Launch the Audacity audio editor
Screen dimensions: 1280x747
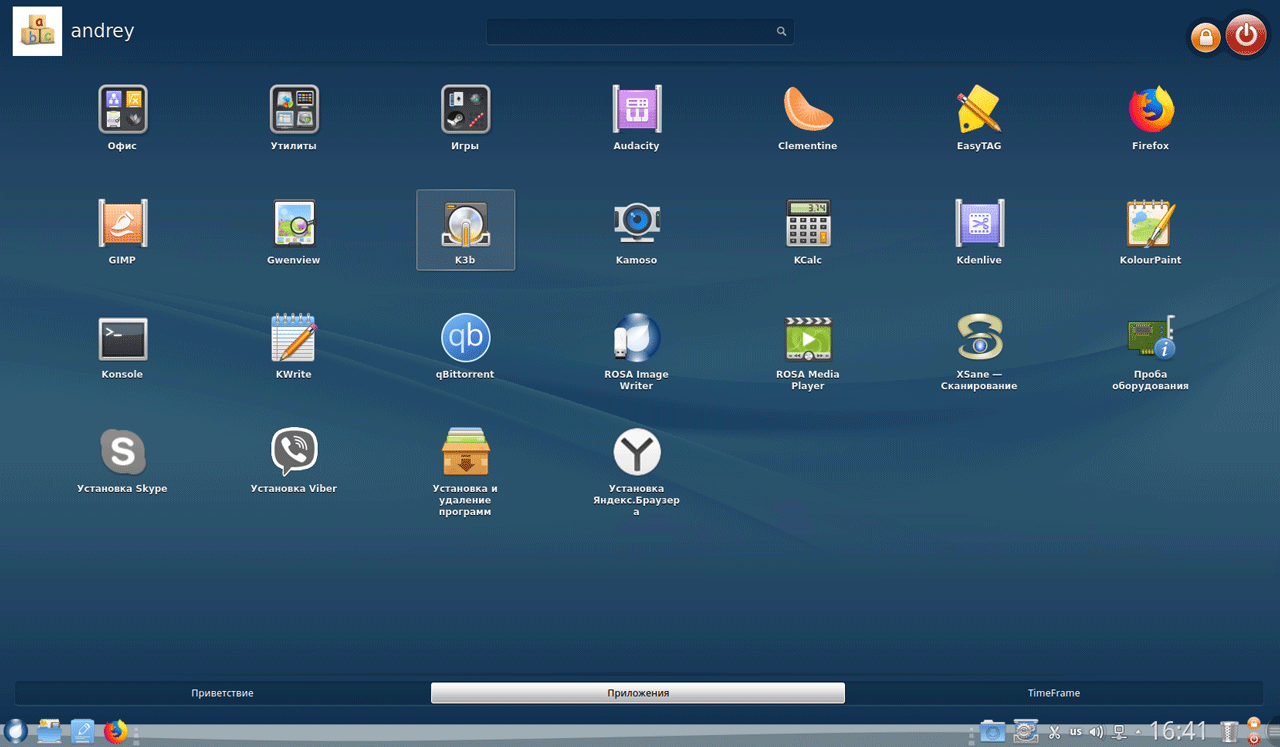pos(636,110)
